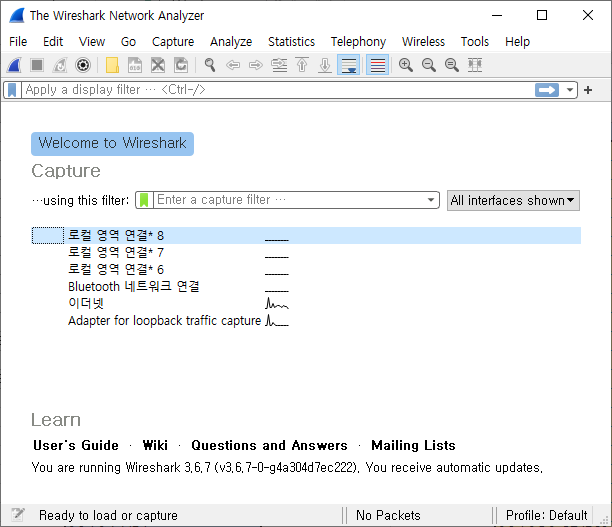
Task: Click the 이더넷 traffic sparkline graph
Action: pos(277,303)
